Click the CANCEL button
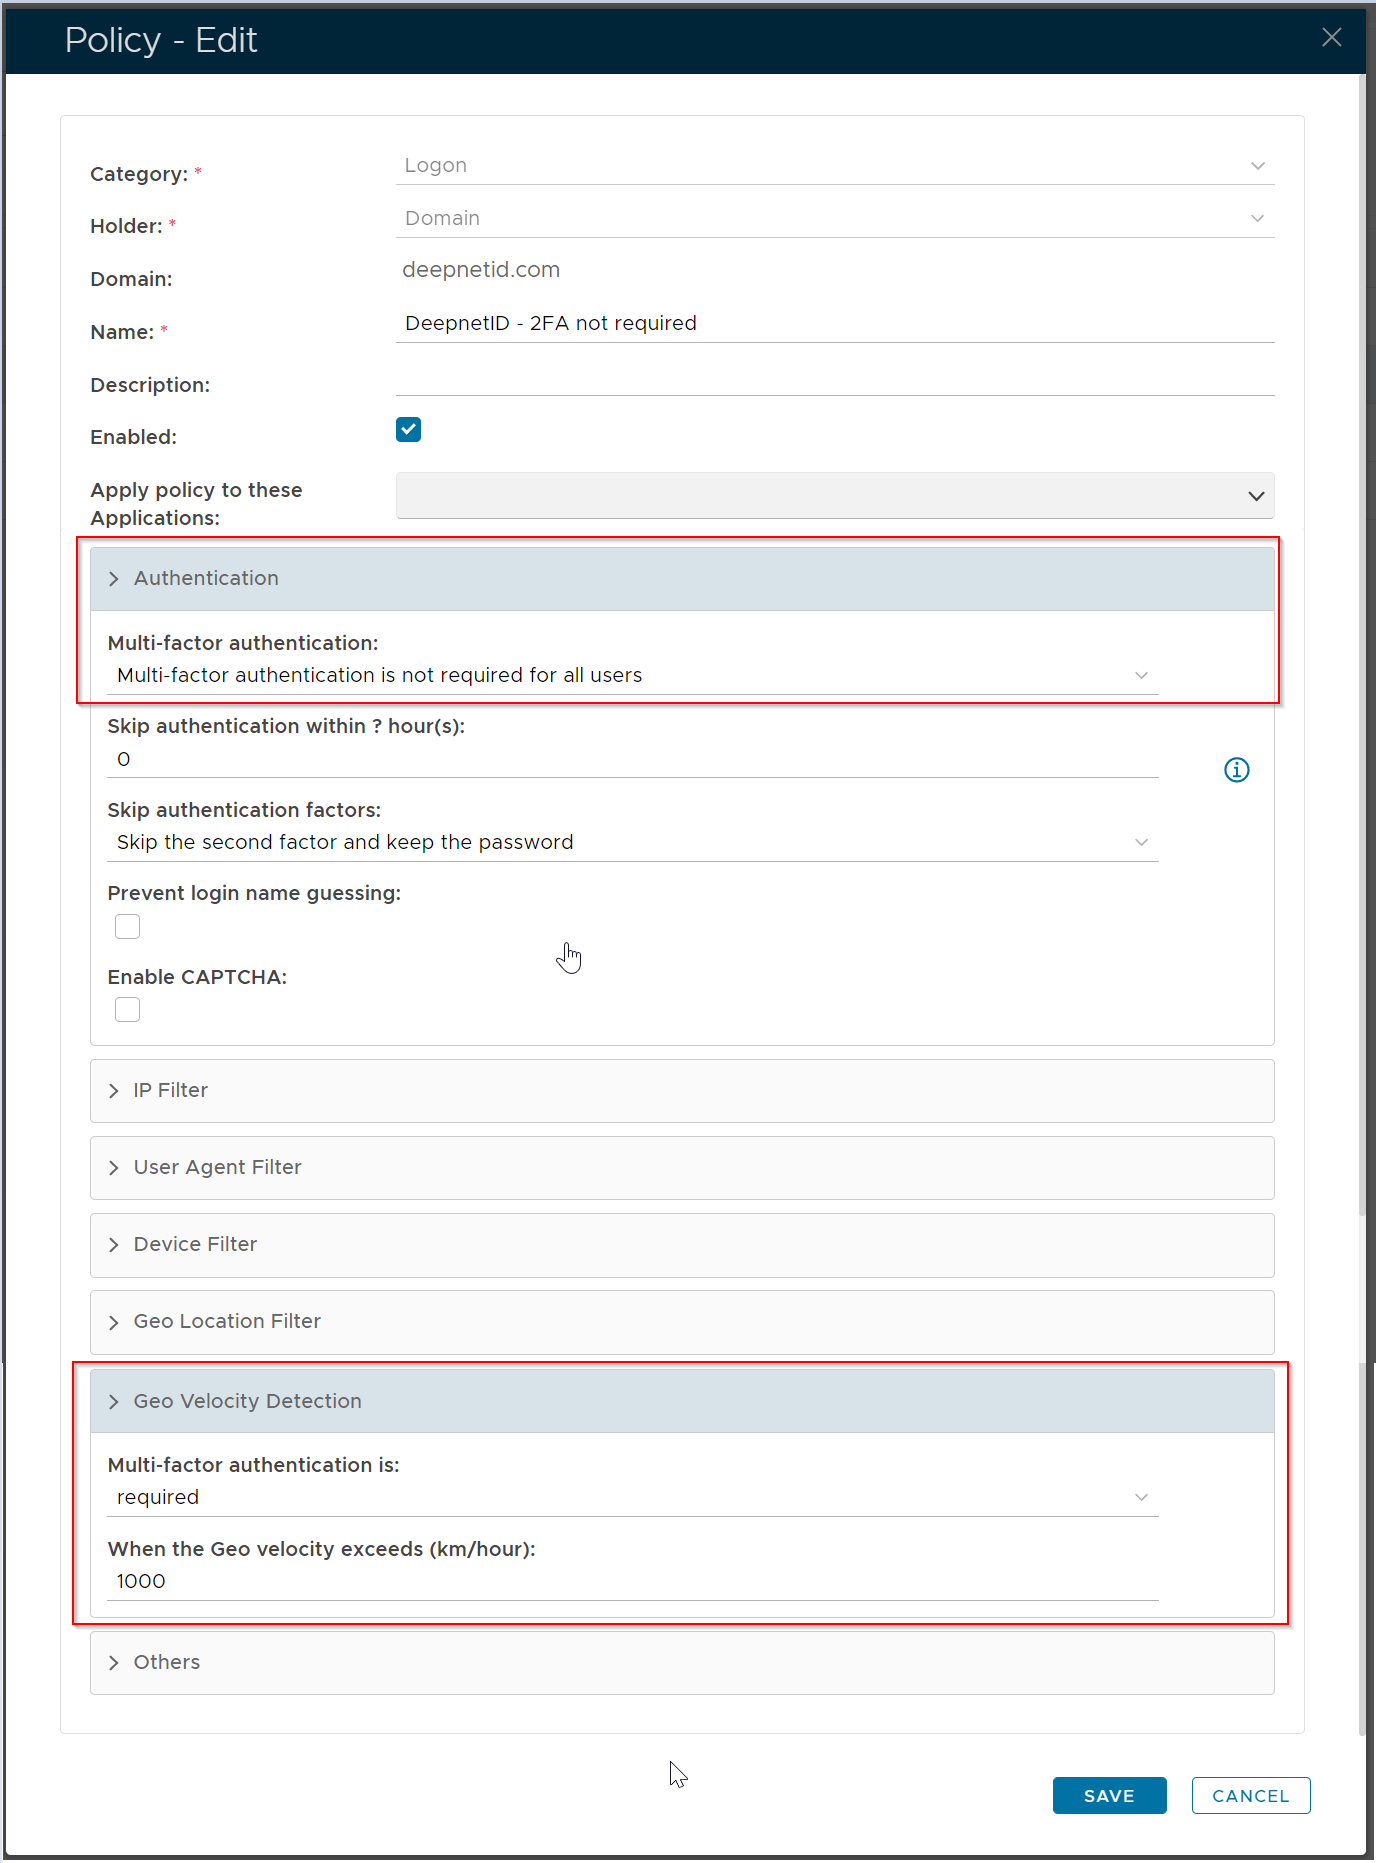 (1250, 1796)
